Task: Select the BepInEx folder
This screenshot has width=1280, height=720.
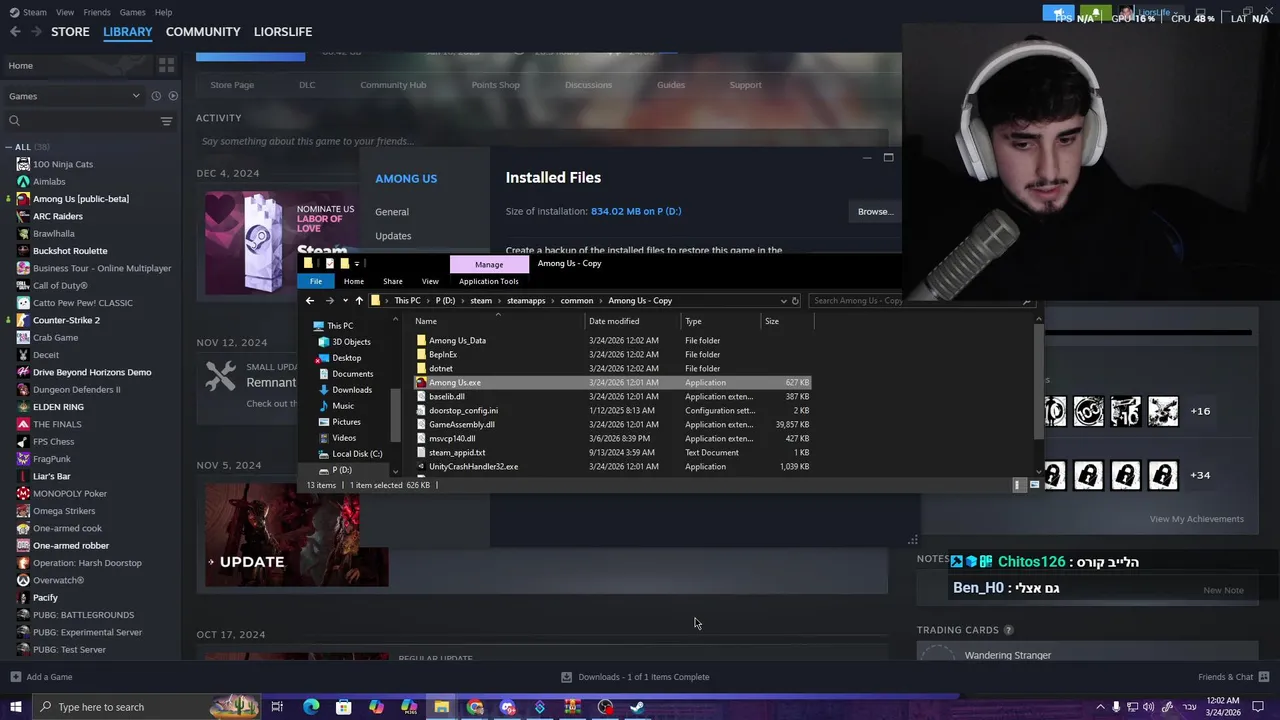Action: click(x=443, y=354)
